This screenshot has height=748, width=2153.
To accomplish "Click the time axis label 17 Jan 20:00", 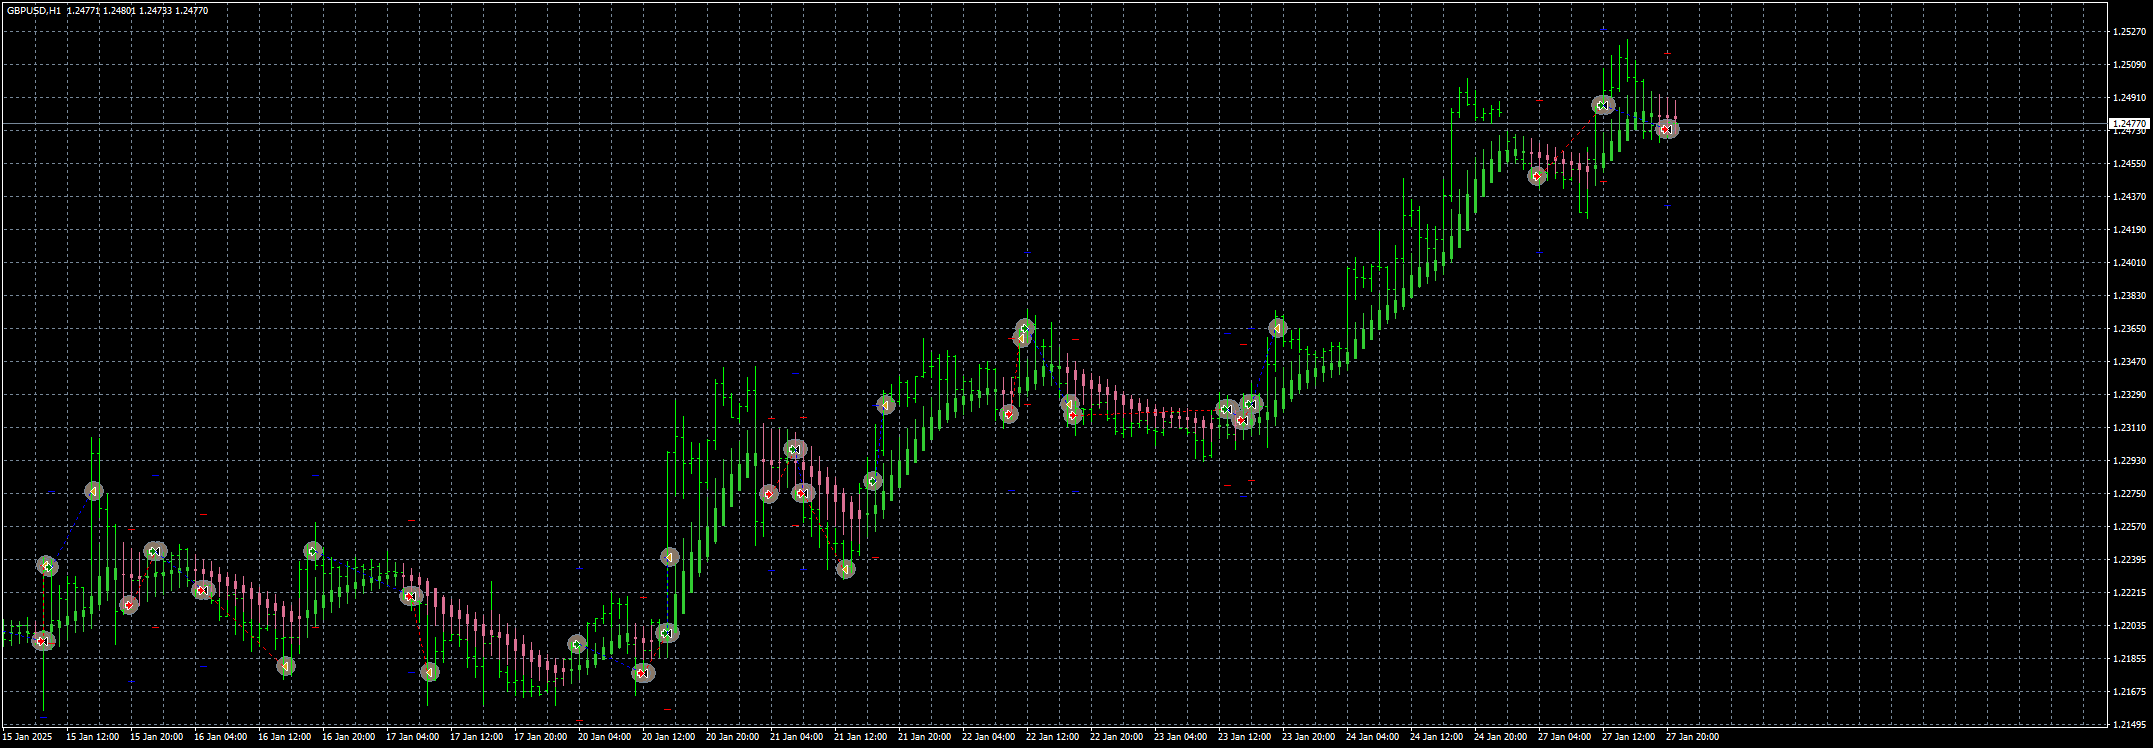I will [x=540, y=737].
